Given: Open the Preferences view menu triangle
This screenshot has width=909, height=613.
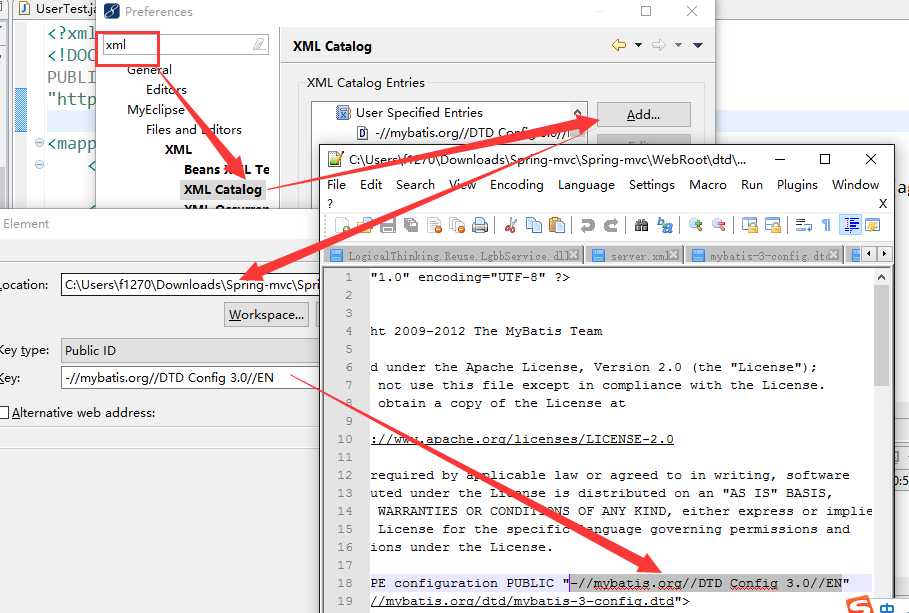Looking at the screenshot, I should pyautogui.click(x=698, y=45).
